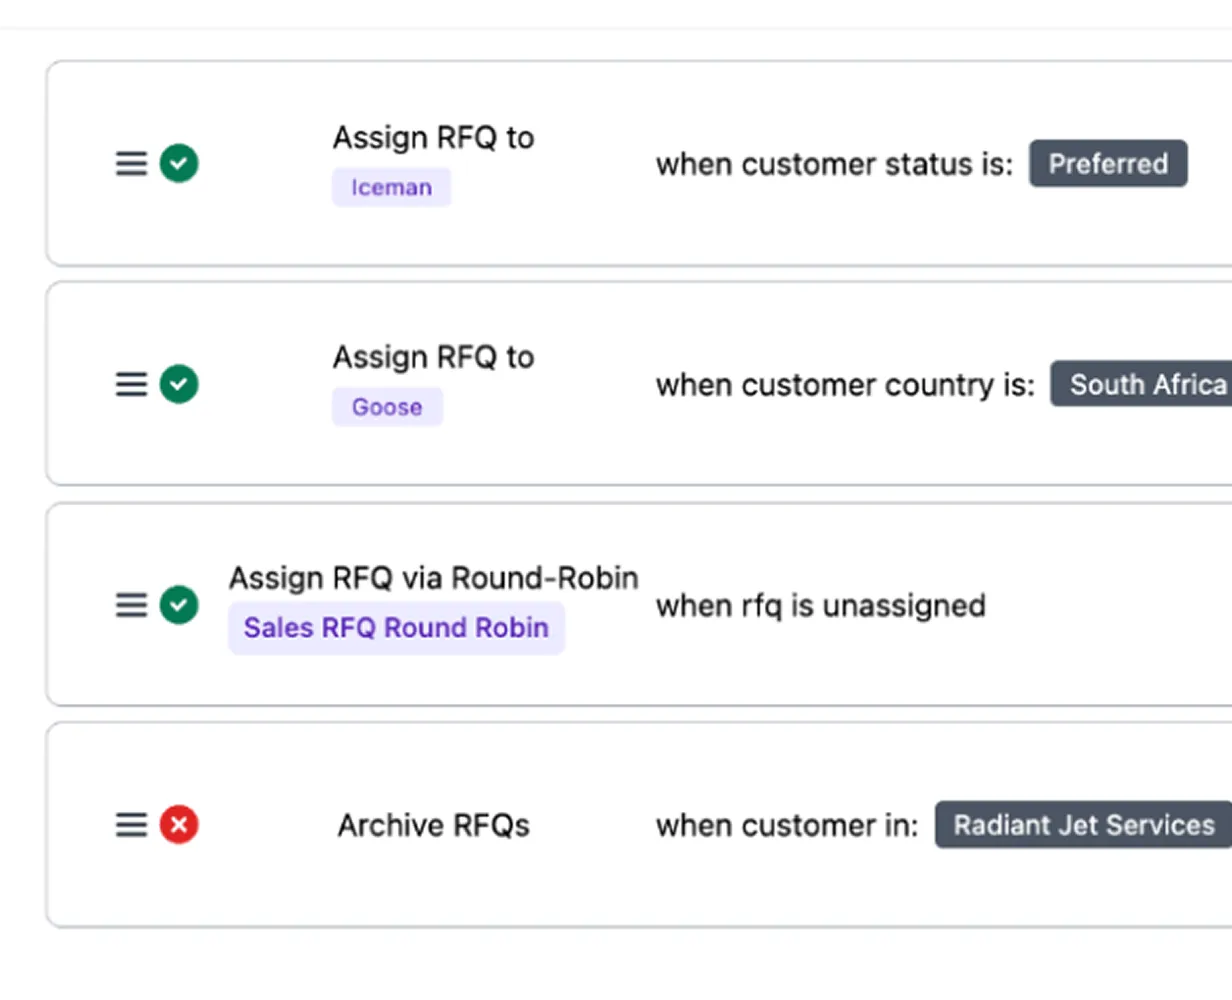The image size is (1232, 1000).
Task: Click the green check icon on the Goose rule
Action: (x=180, y=383)
